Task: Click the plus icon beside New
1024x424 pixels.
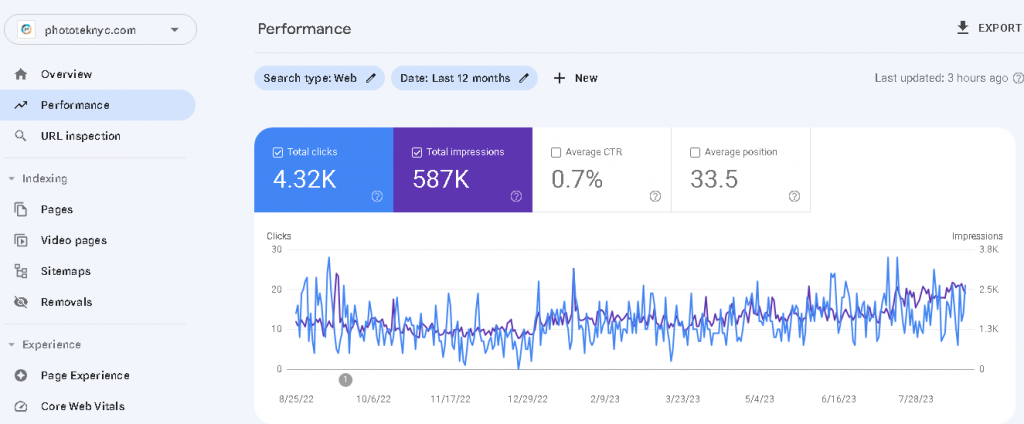Action: click(559, 78)
